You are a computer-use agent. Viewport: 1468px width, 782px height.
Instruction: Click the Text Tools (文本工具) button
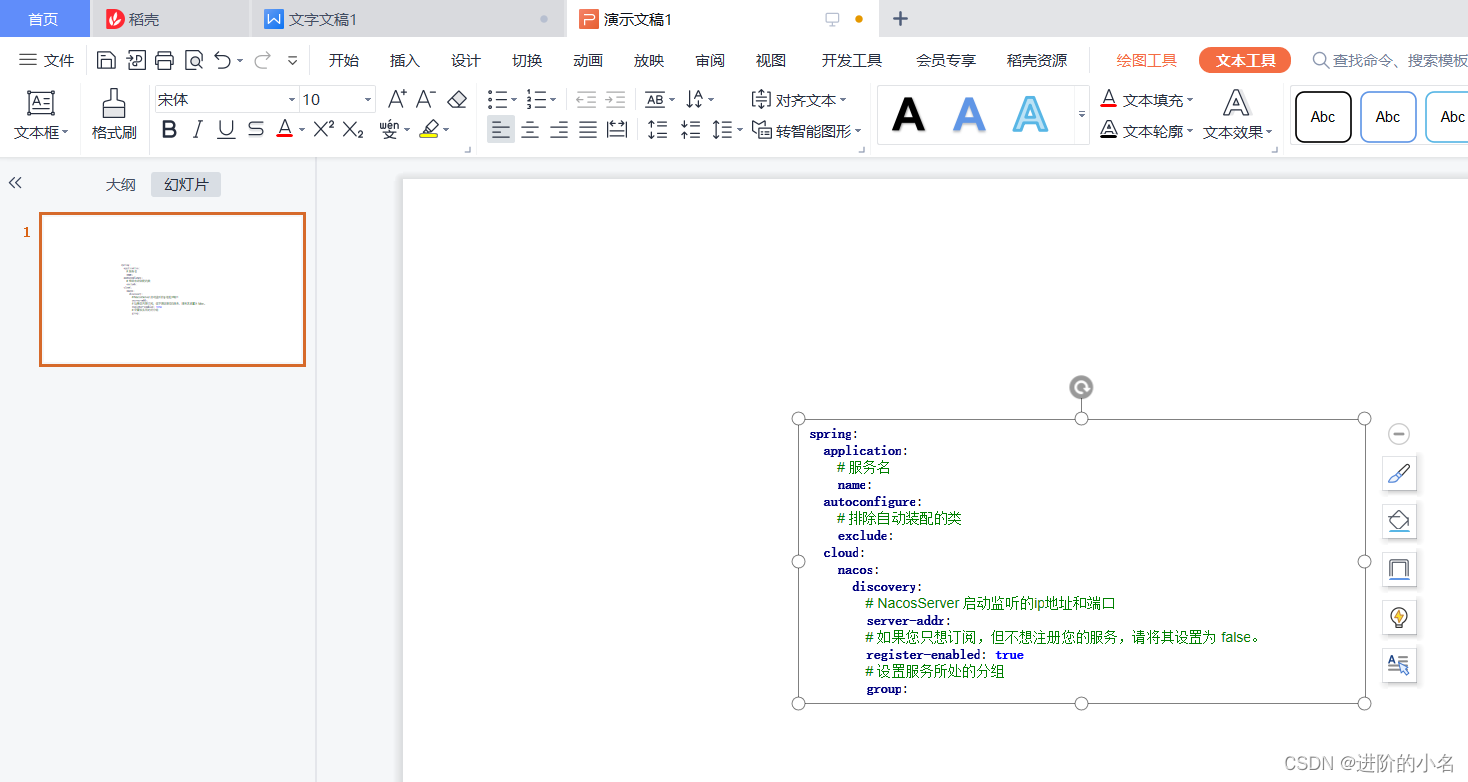[x=1245, y=60]
